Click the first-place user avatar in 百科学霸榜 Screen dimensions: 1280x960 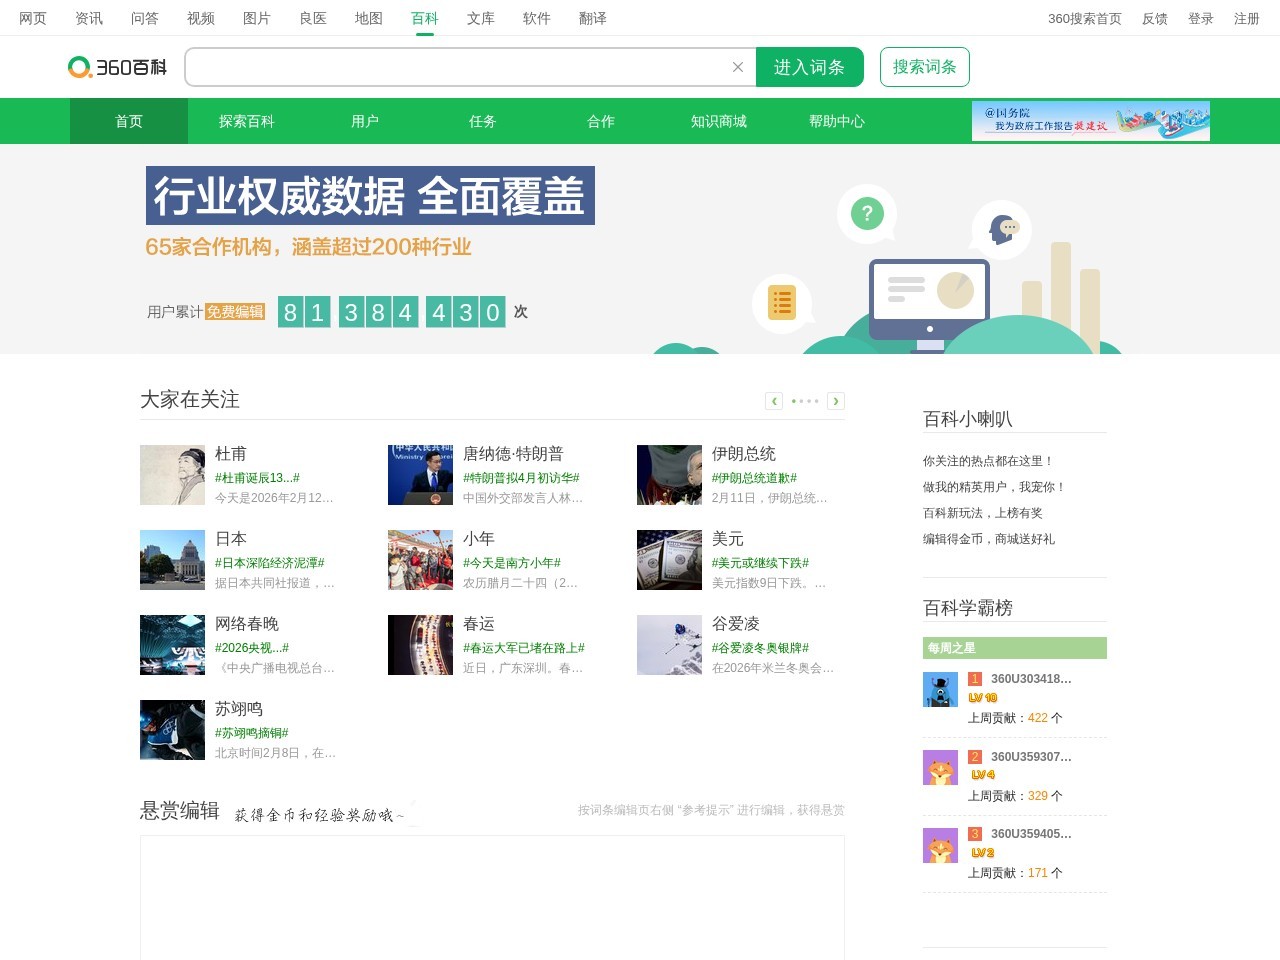(x=939, y=689)
